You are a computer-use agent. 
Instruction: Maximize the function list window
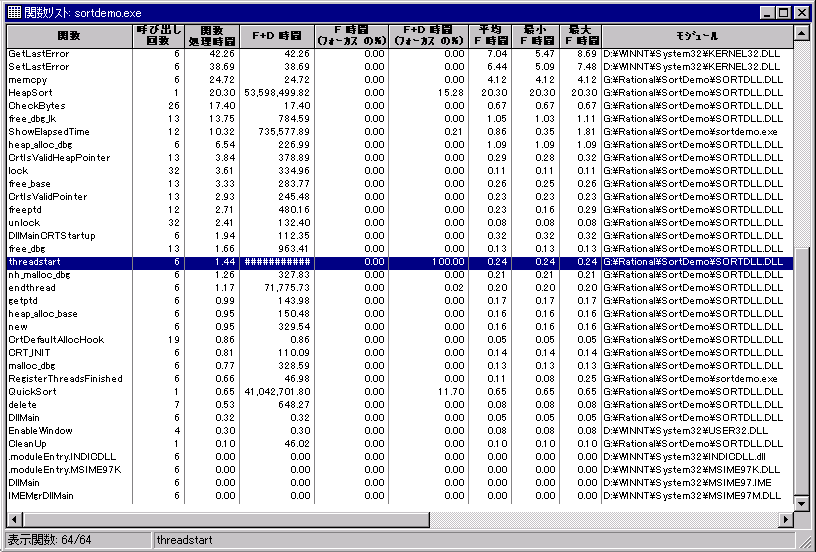coord(783,12)
